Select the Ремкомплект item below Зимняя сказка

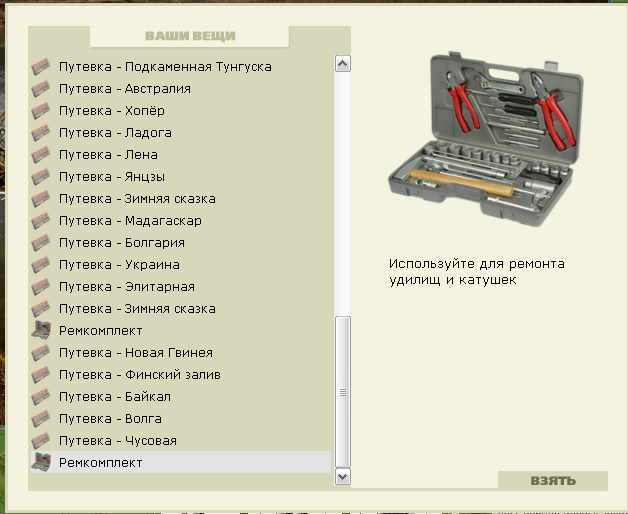pos(181,331)
